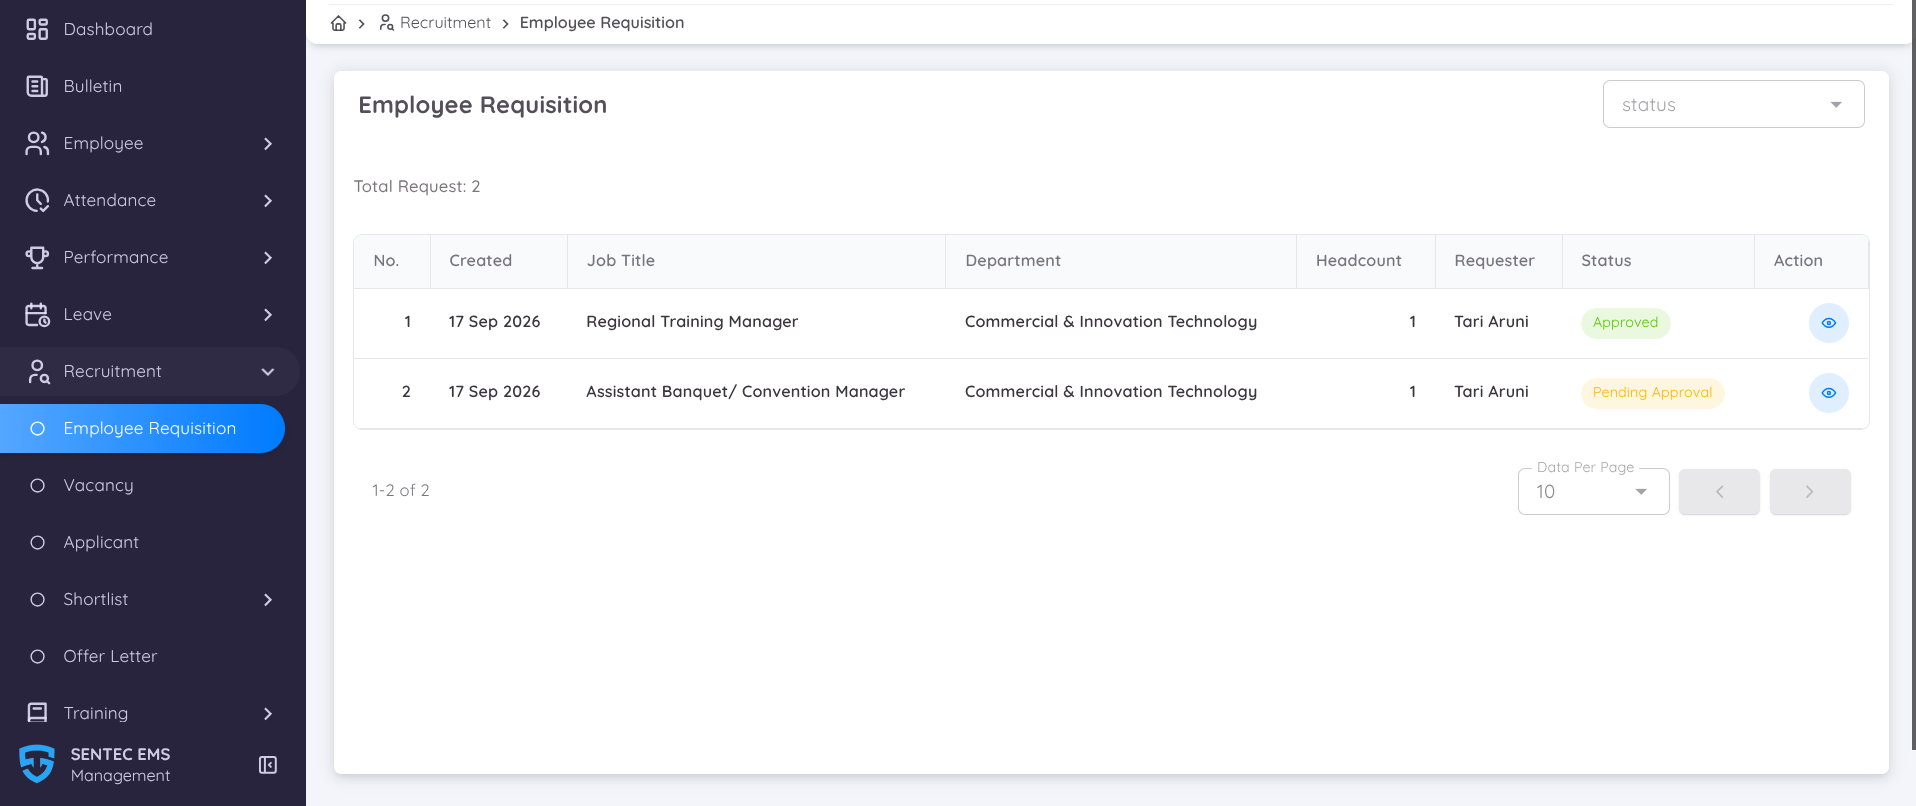Expand the Employee submenu chevron

click(268, 144)
